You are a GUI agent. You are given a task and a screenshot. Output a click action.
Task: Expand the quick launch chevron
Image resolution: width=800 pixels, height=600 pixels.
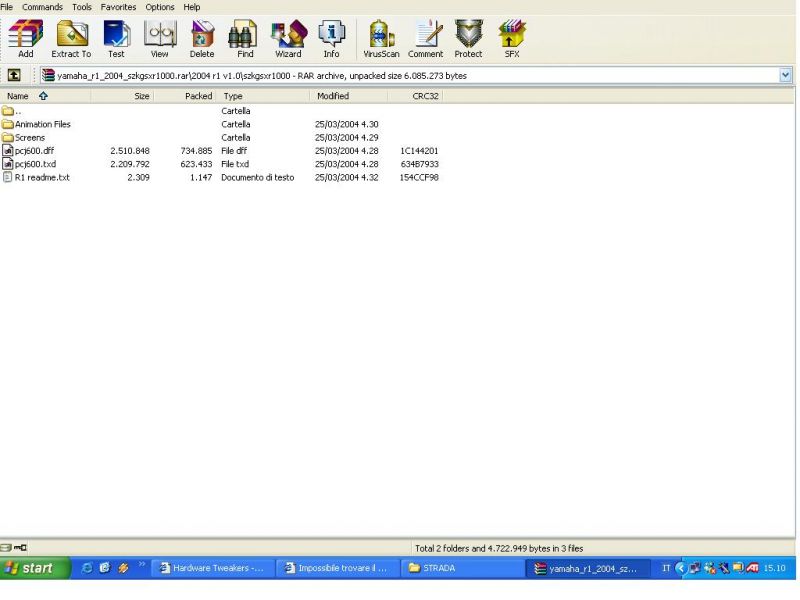142,564
